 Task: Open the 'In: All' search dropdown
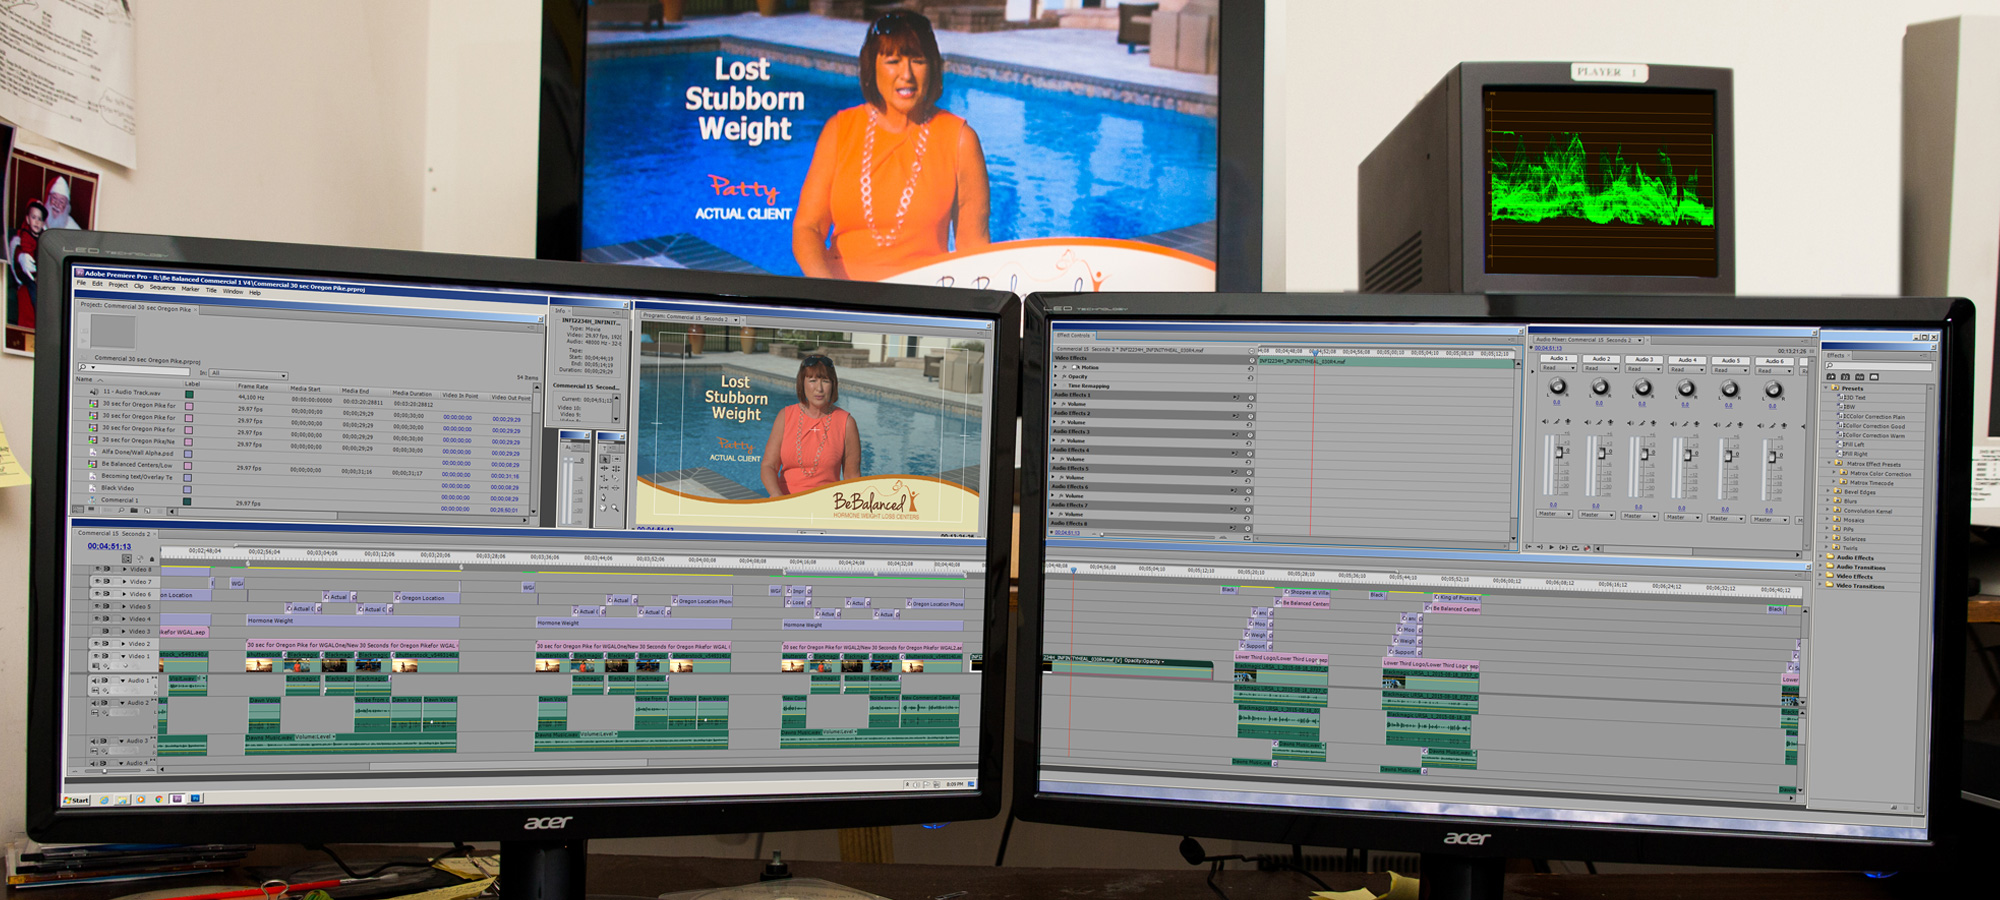click(247, 374)
